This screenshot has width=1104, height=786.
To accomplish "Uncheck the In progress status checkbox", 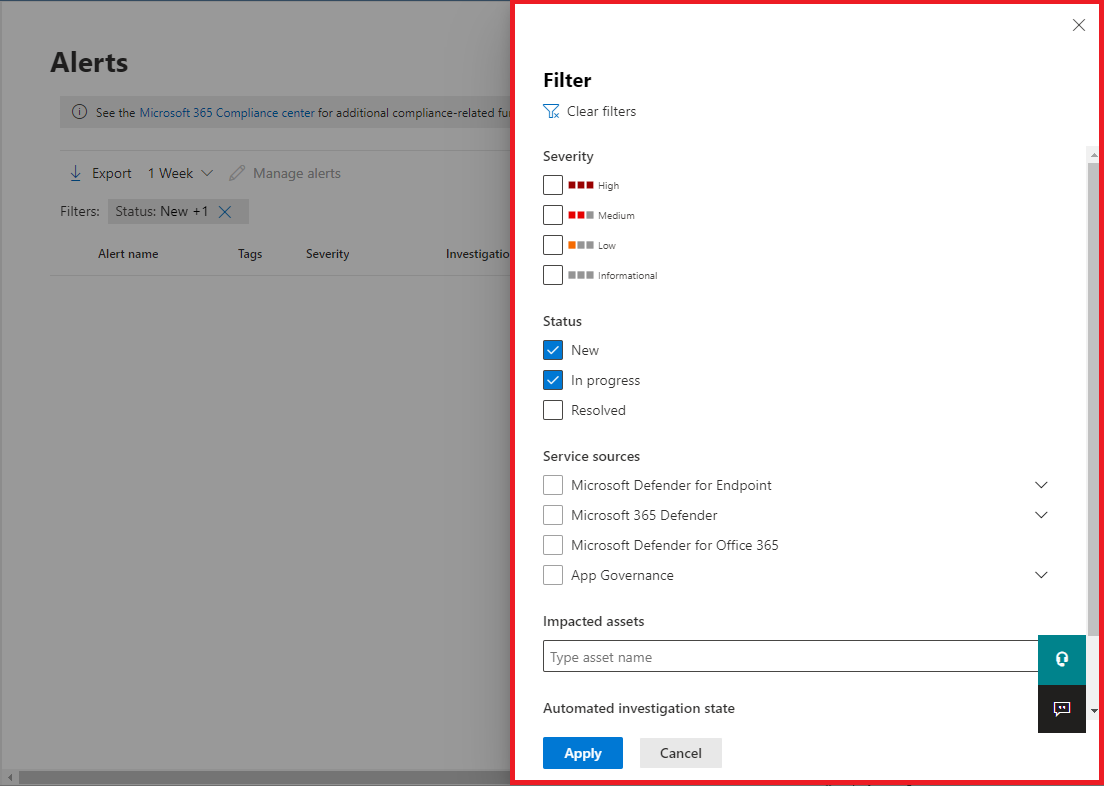I will [553, 380].
